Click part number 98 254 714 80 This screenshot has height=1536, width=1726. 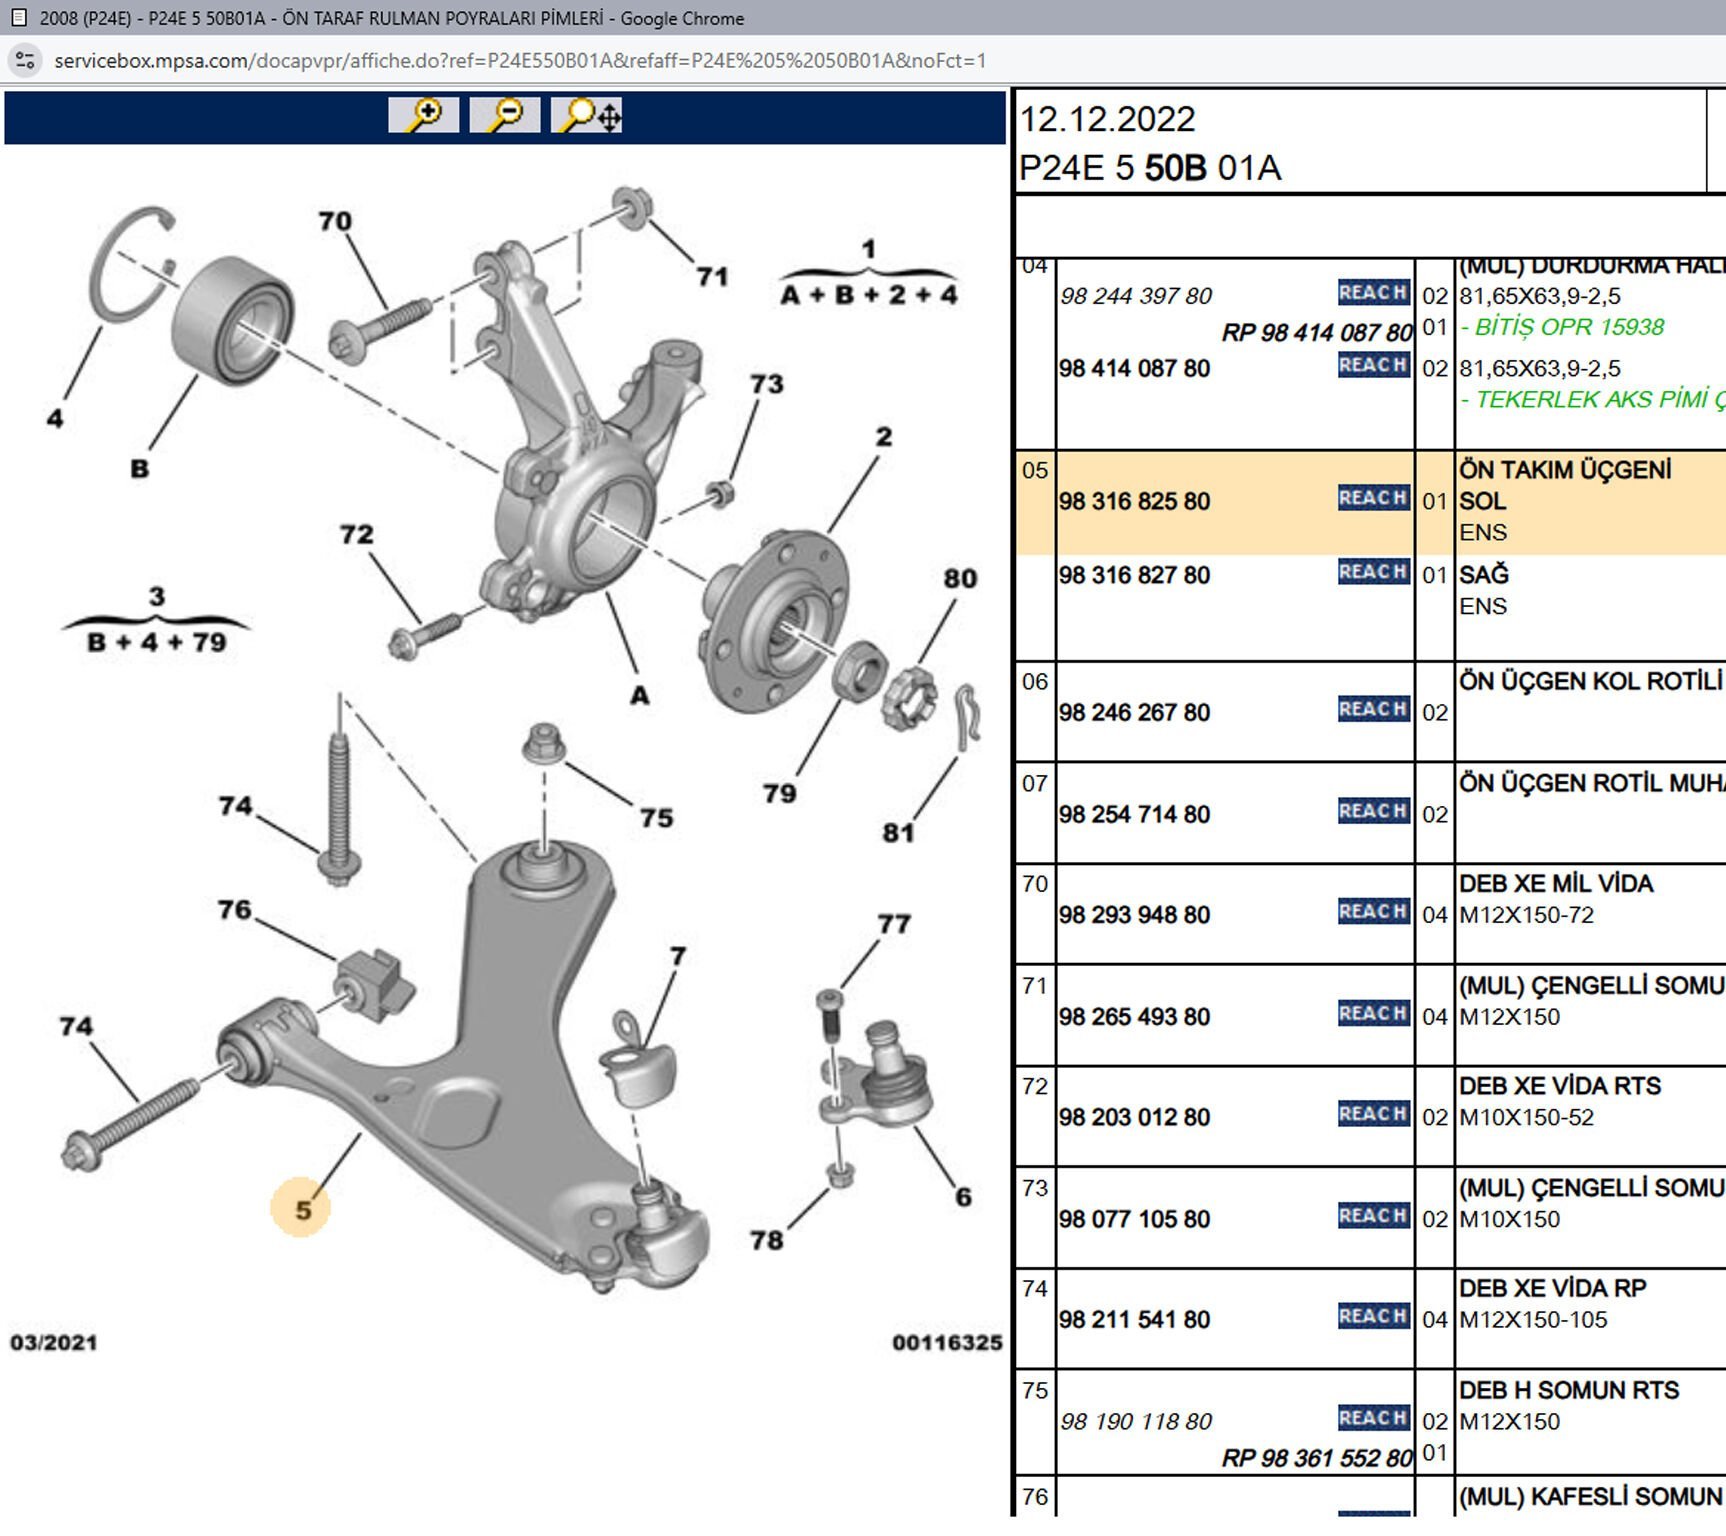pyautogui.click(x=1134, y=815)
